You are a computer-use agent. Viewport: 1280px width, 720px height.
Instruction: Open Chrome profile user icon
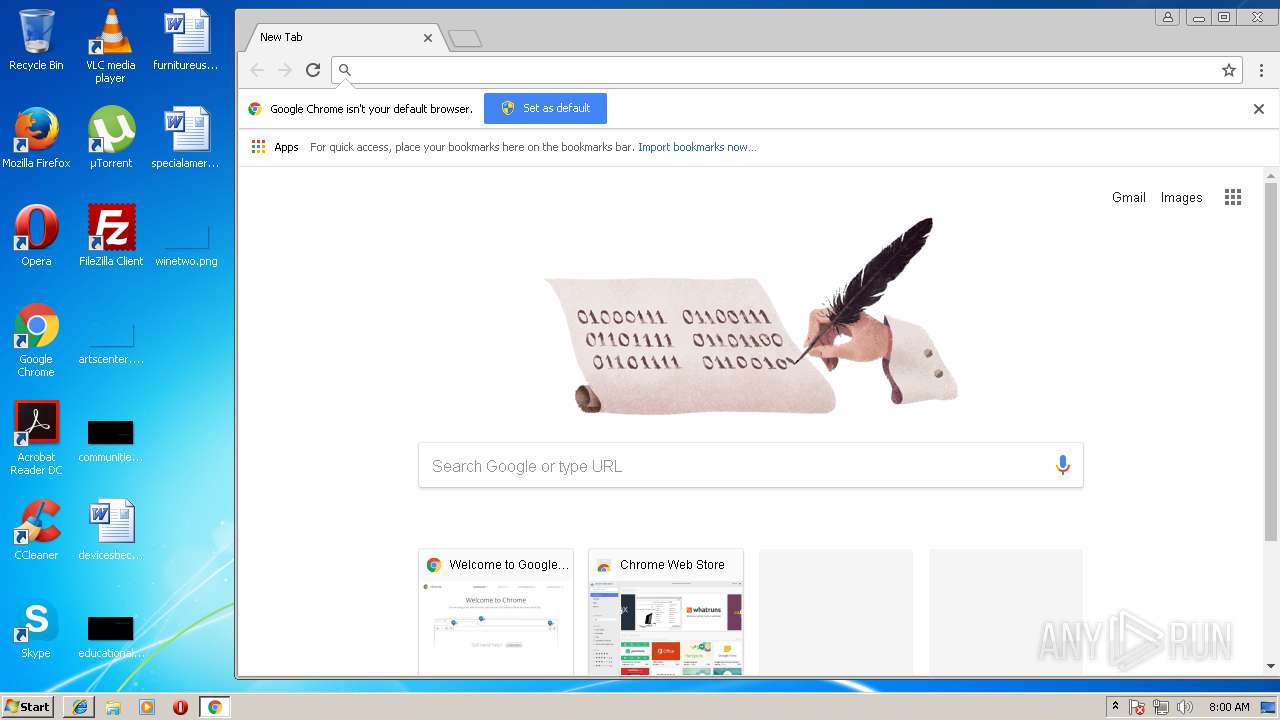coord(1167,17)
